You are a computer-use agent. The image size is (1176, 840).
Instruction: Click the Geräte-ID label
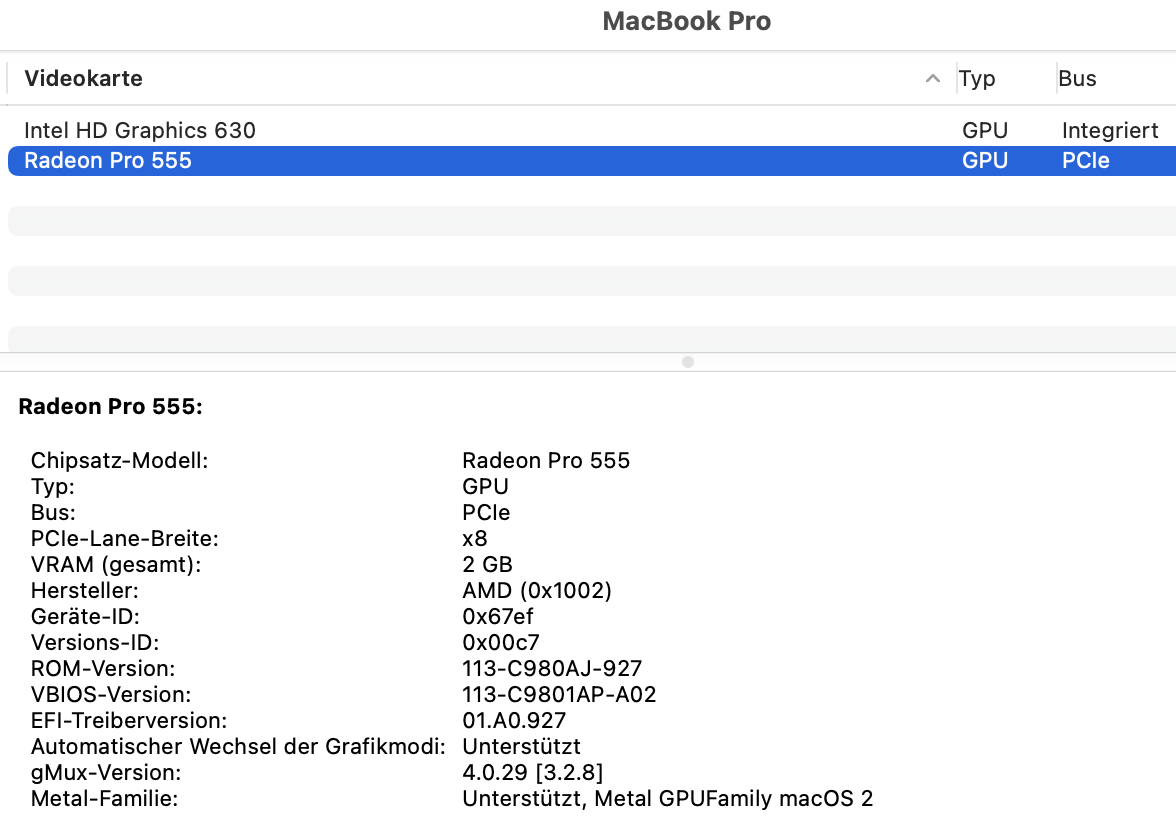86,616
